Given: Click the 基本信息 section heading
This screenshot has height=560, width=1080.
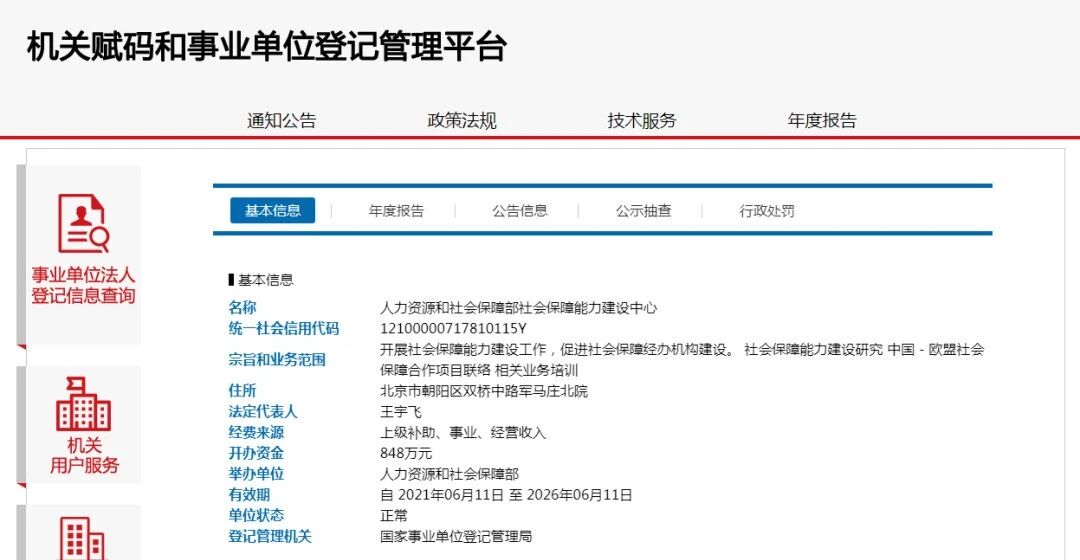Looking at the screenshot, I should point(266,280).
